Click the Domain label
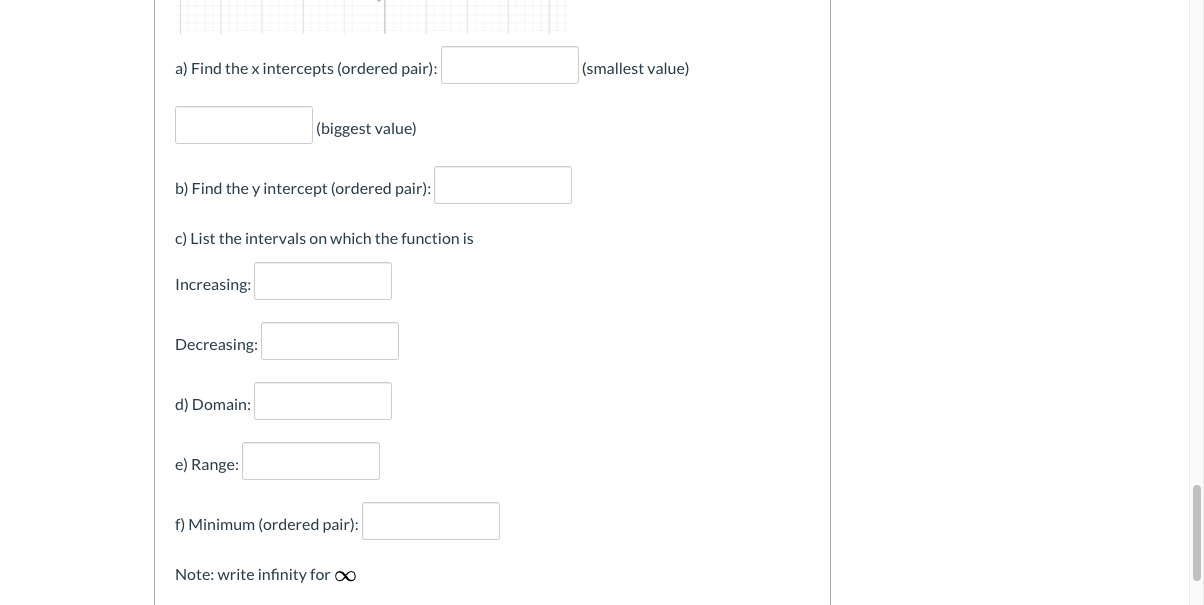This screenshot has height=605, width=1204. click(x=212, y=403)
